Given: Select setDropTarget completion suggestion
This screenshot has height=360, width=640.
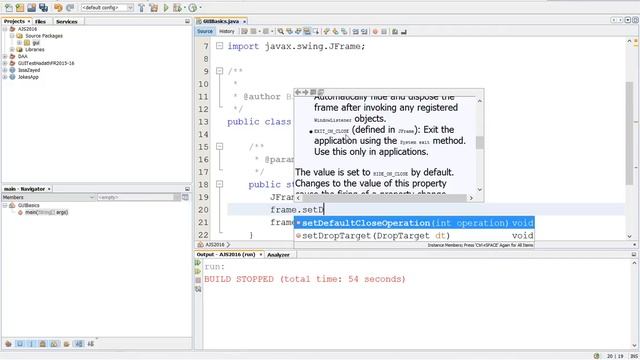Looking at the screenshot, I should coord(414,236).
